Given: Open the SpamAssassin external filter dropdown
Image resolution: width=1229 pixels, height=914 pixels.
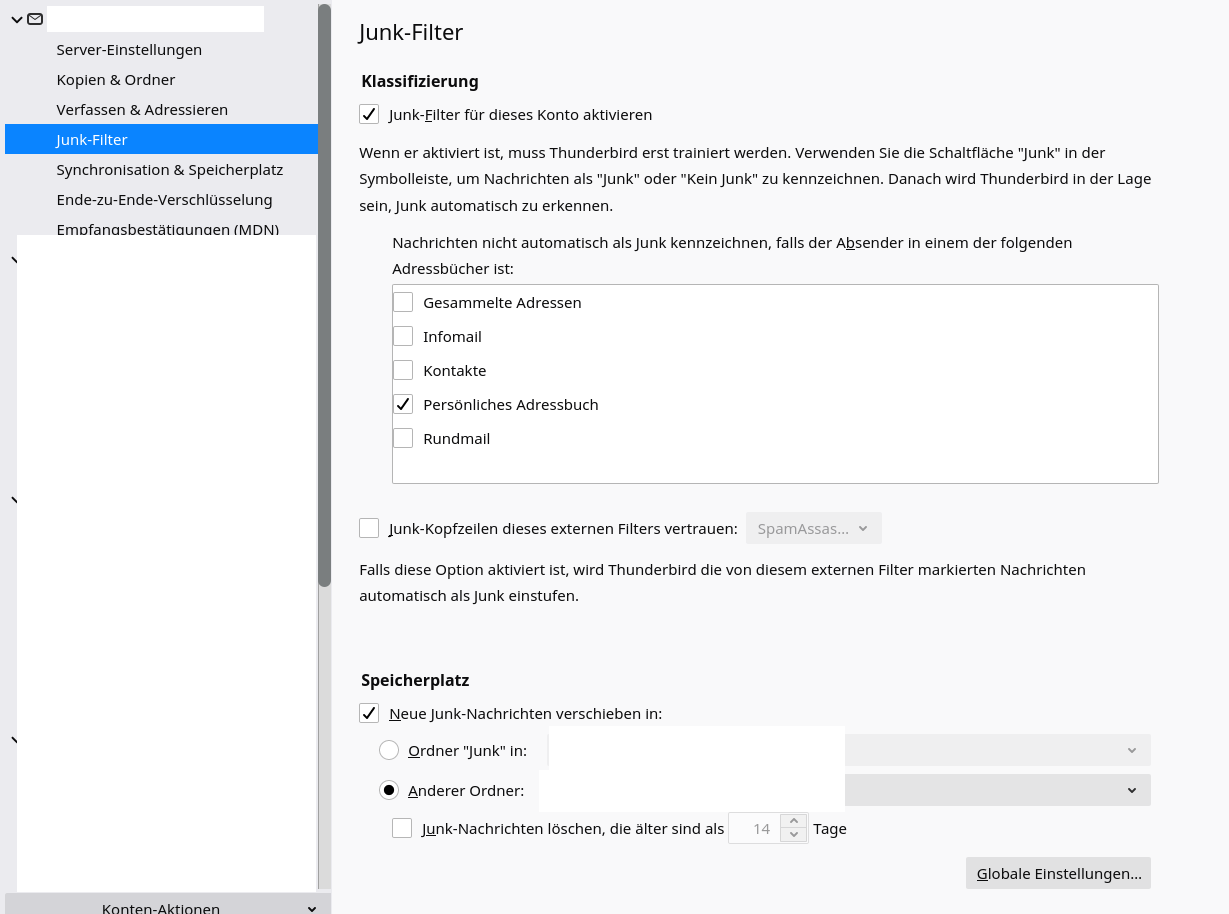Looking at the screenshot, I should coord(813,529).
